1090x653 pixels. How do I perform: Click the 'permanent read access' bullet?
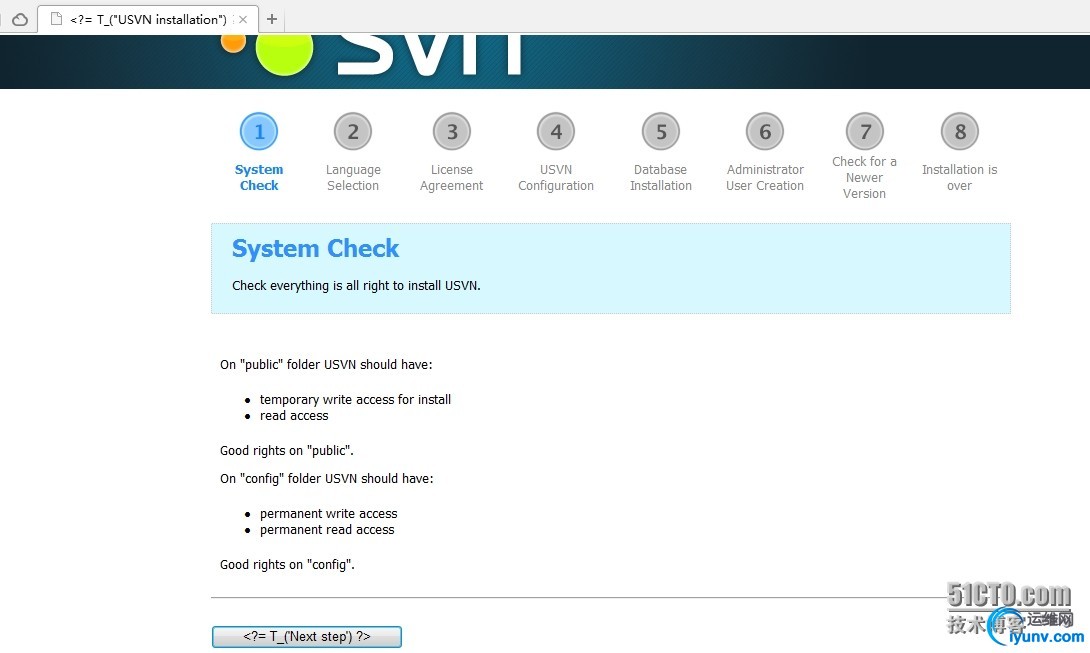[x=327, y=530]
